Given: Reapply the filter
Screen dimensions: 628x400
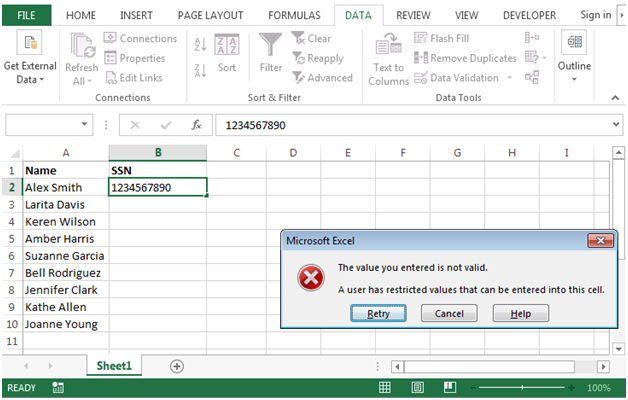Looking at the screenshot, I should [x=318, y=58].
